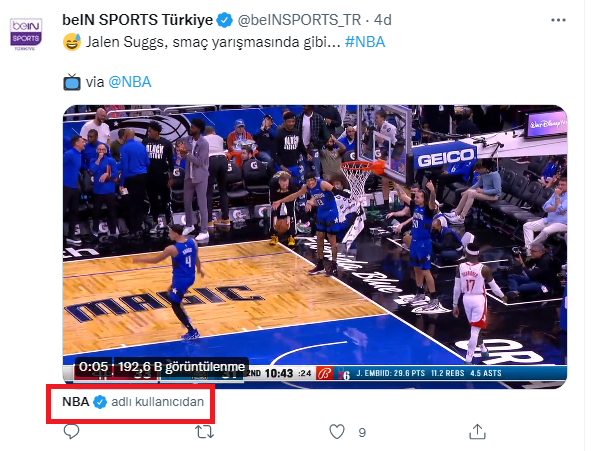Visit the @NBA mention link

130,82
